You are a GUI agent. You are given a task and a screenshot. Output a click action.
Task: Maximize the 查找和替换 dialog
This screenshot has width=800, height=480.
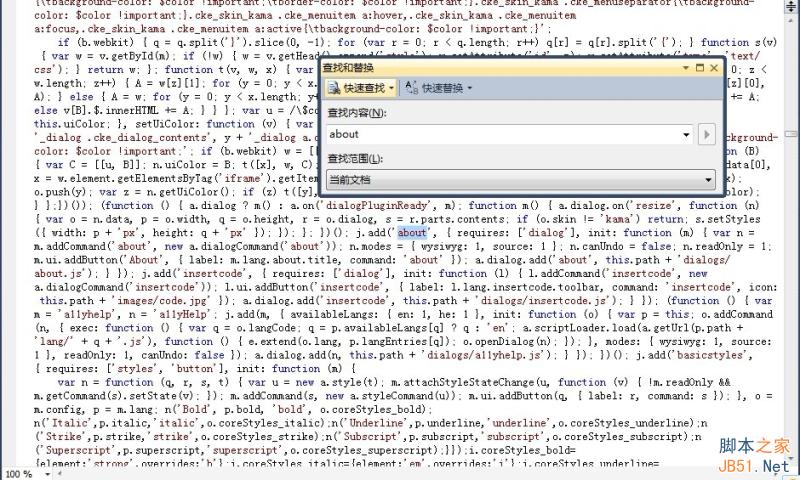click(700, 67)
